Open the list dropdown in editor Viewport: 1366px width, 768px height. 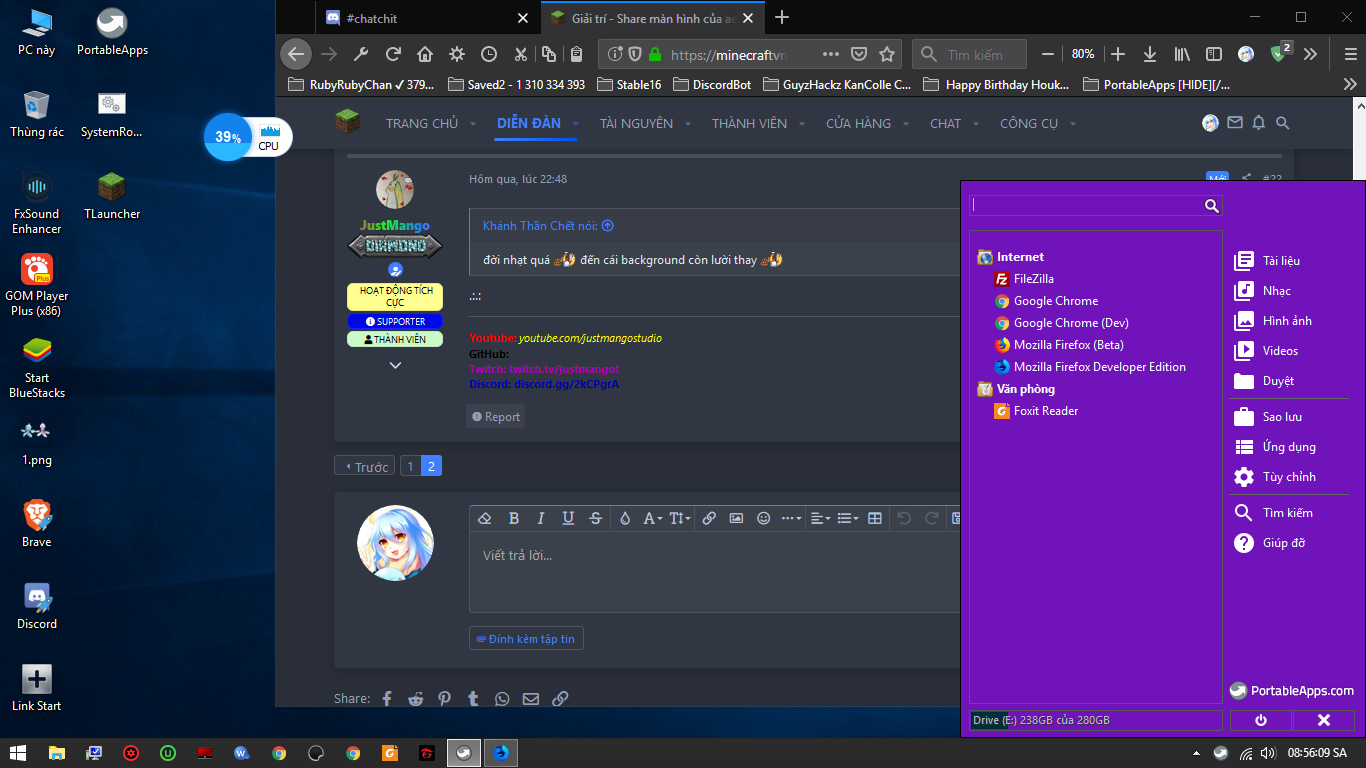click(848, 518)
